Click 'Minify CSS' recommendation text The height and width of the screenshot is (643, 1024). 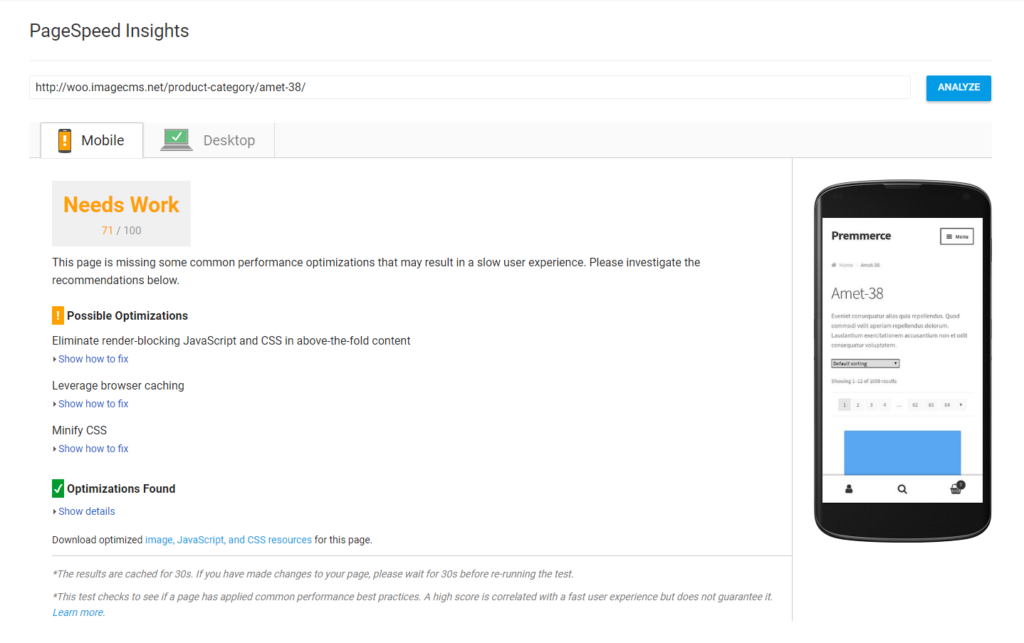point(79,431)
